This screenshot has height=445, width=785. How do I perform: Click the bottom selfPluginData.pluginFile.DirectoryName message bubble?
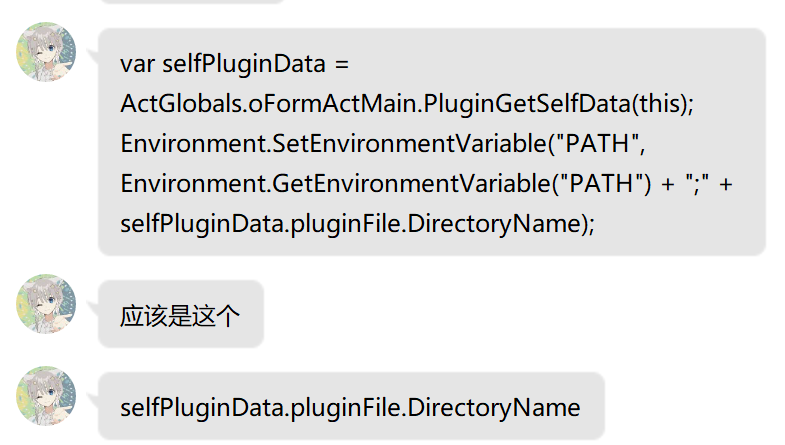click(350, 407)
